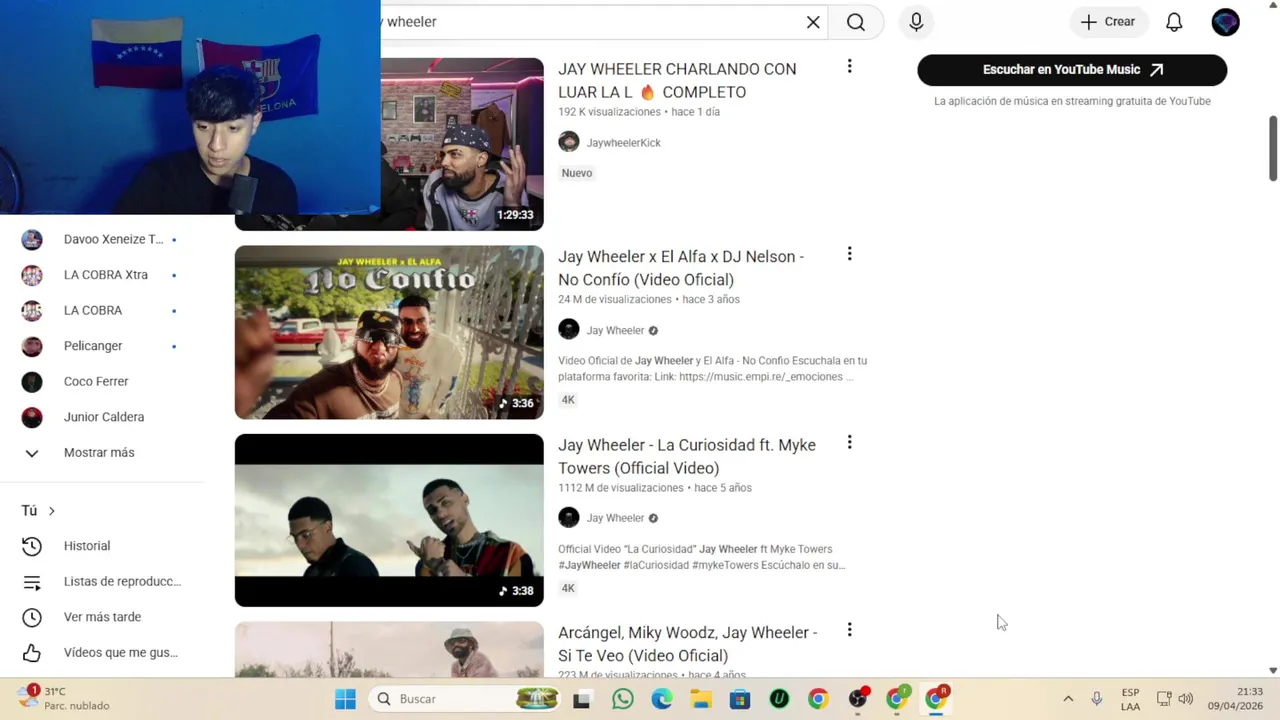Open the JaywheelerKick channel avatar

[x=569, y=142]
